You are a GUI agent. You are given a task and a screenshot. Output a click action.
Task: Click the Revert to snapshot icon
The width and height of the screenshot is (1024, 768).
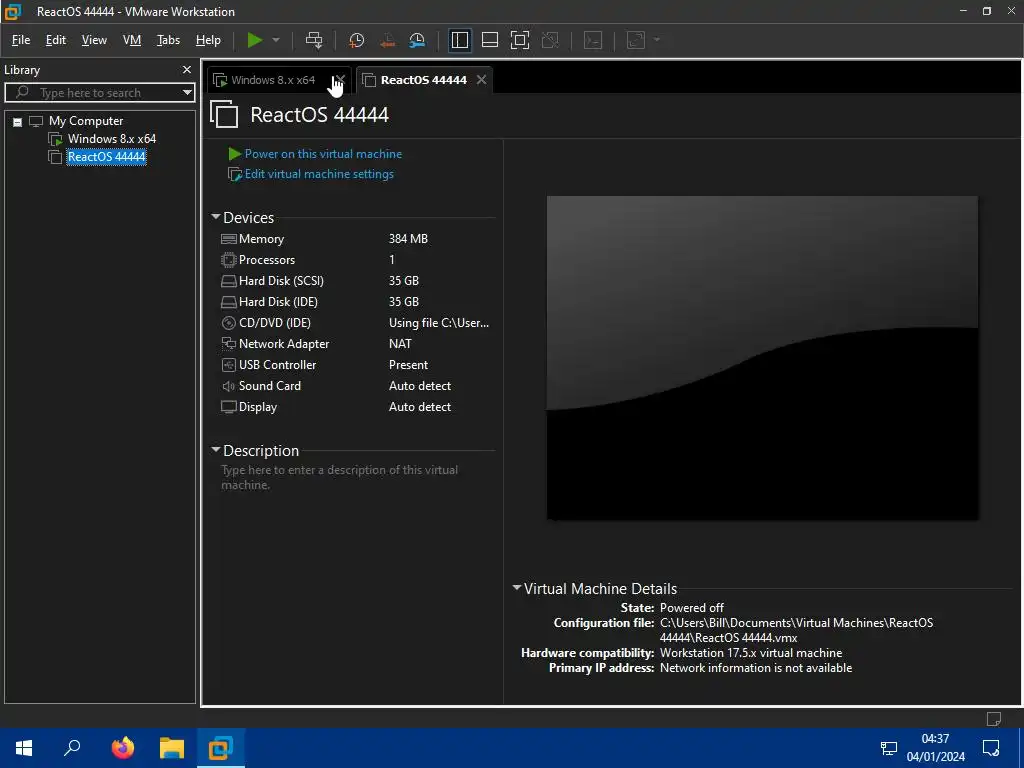click(x=387, y=40)
